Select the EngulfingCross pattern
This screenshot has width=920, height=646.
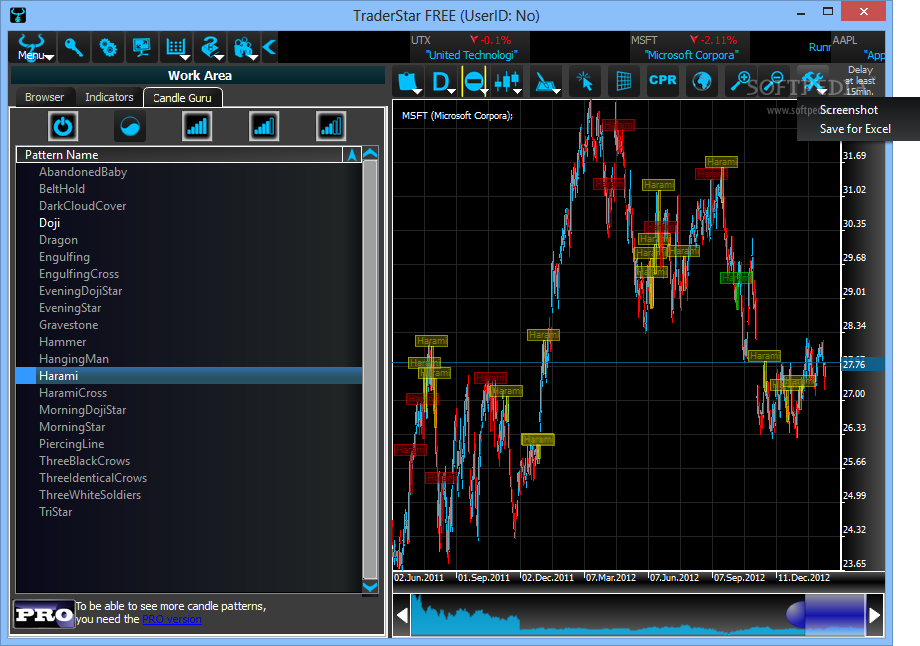coord(189,274)
